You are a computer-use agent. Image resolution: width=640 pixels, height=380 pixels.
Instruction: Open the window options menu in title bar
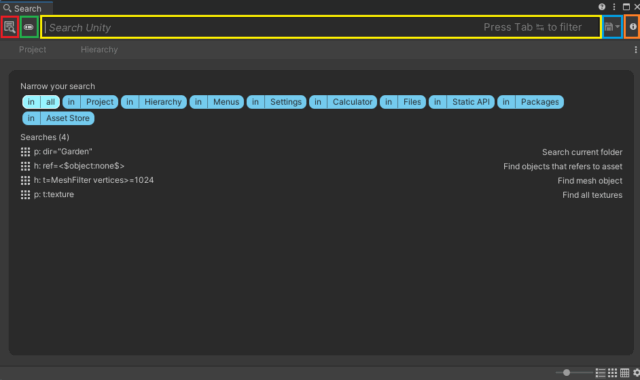coord(614,7)
